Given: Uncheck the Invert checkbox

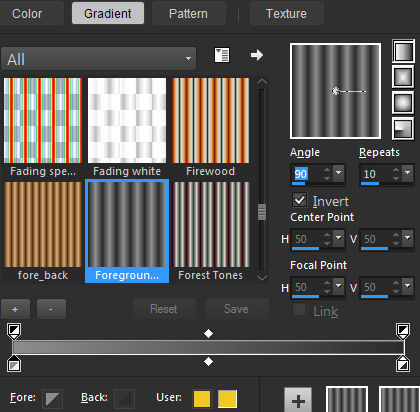Looking at the screenshot, I should tap(299, 200).
